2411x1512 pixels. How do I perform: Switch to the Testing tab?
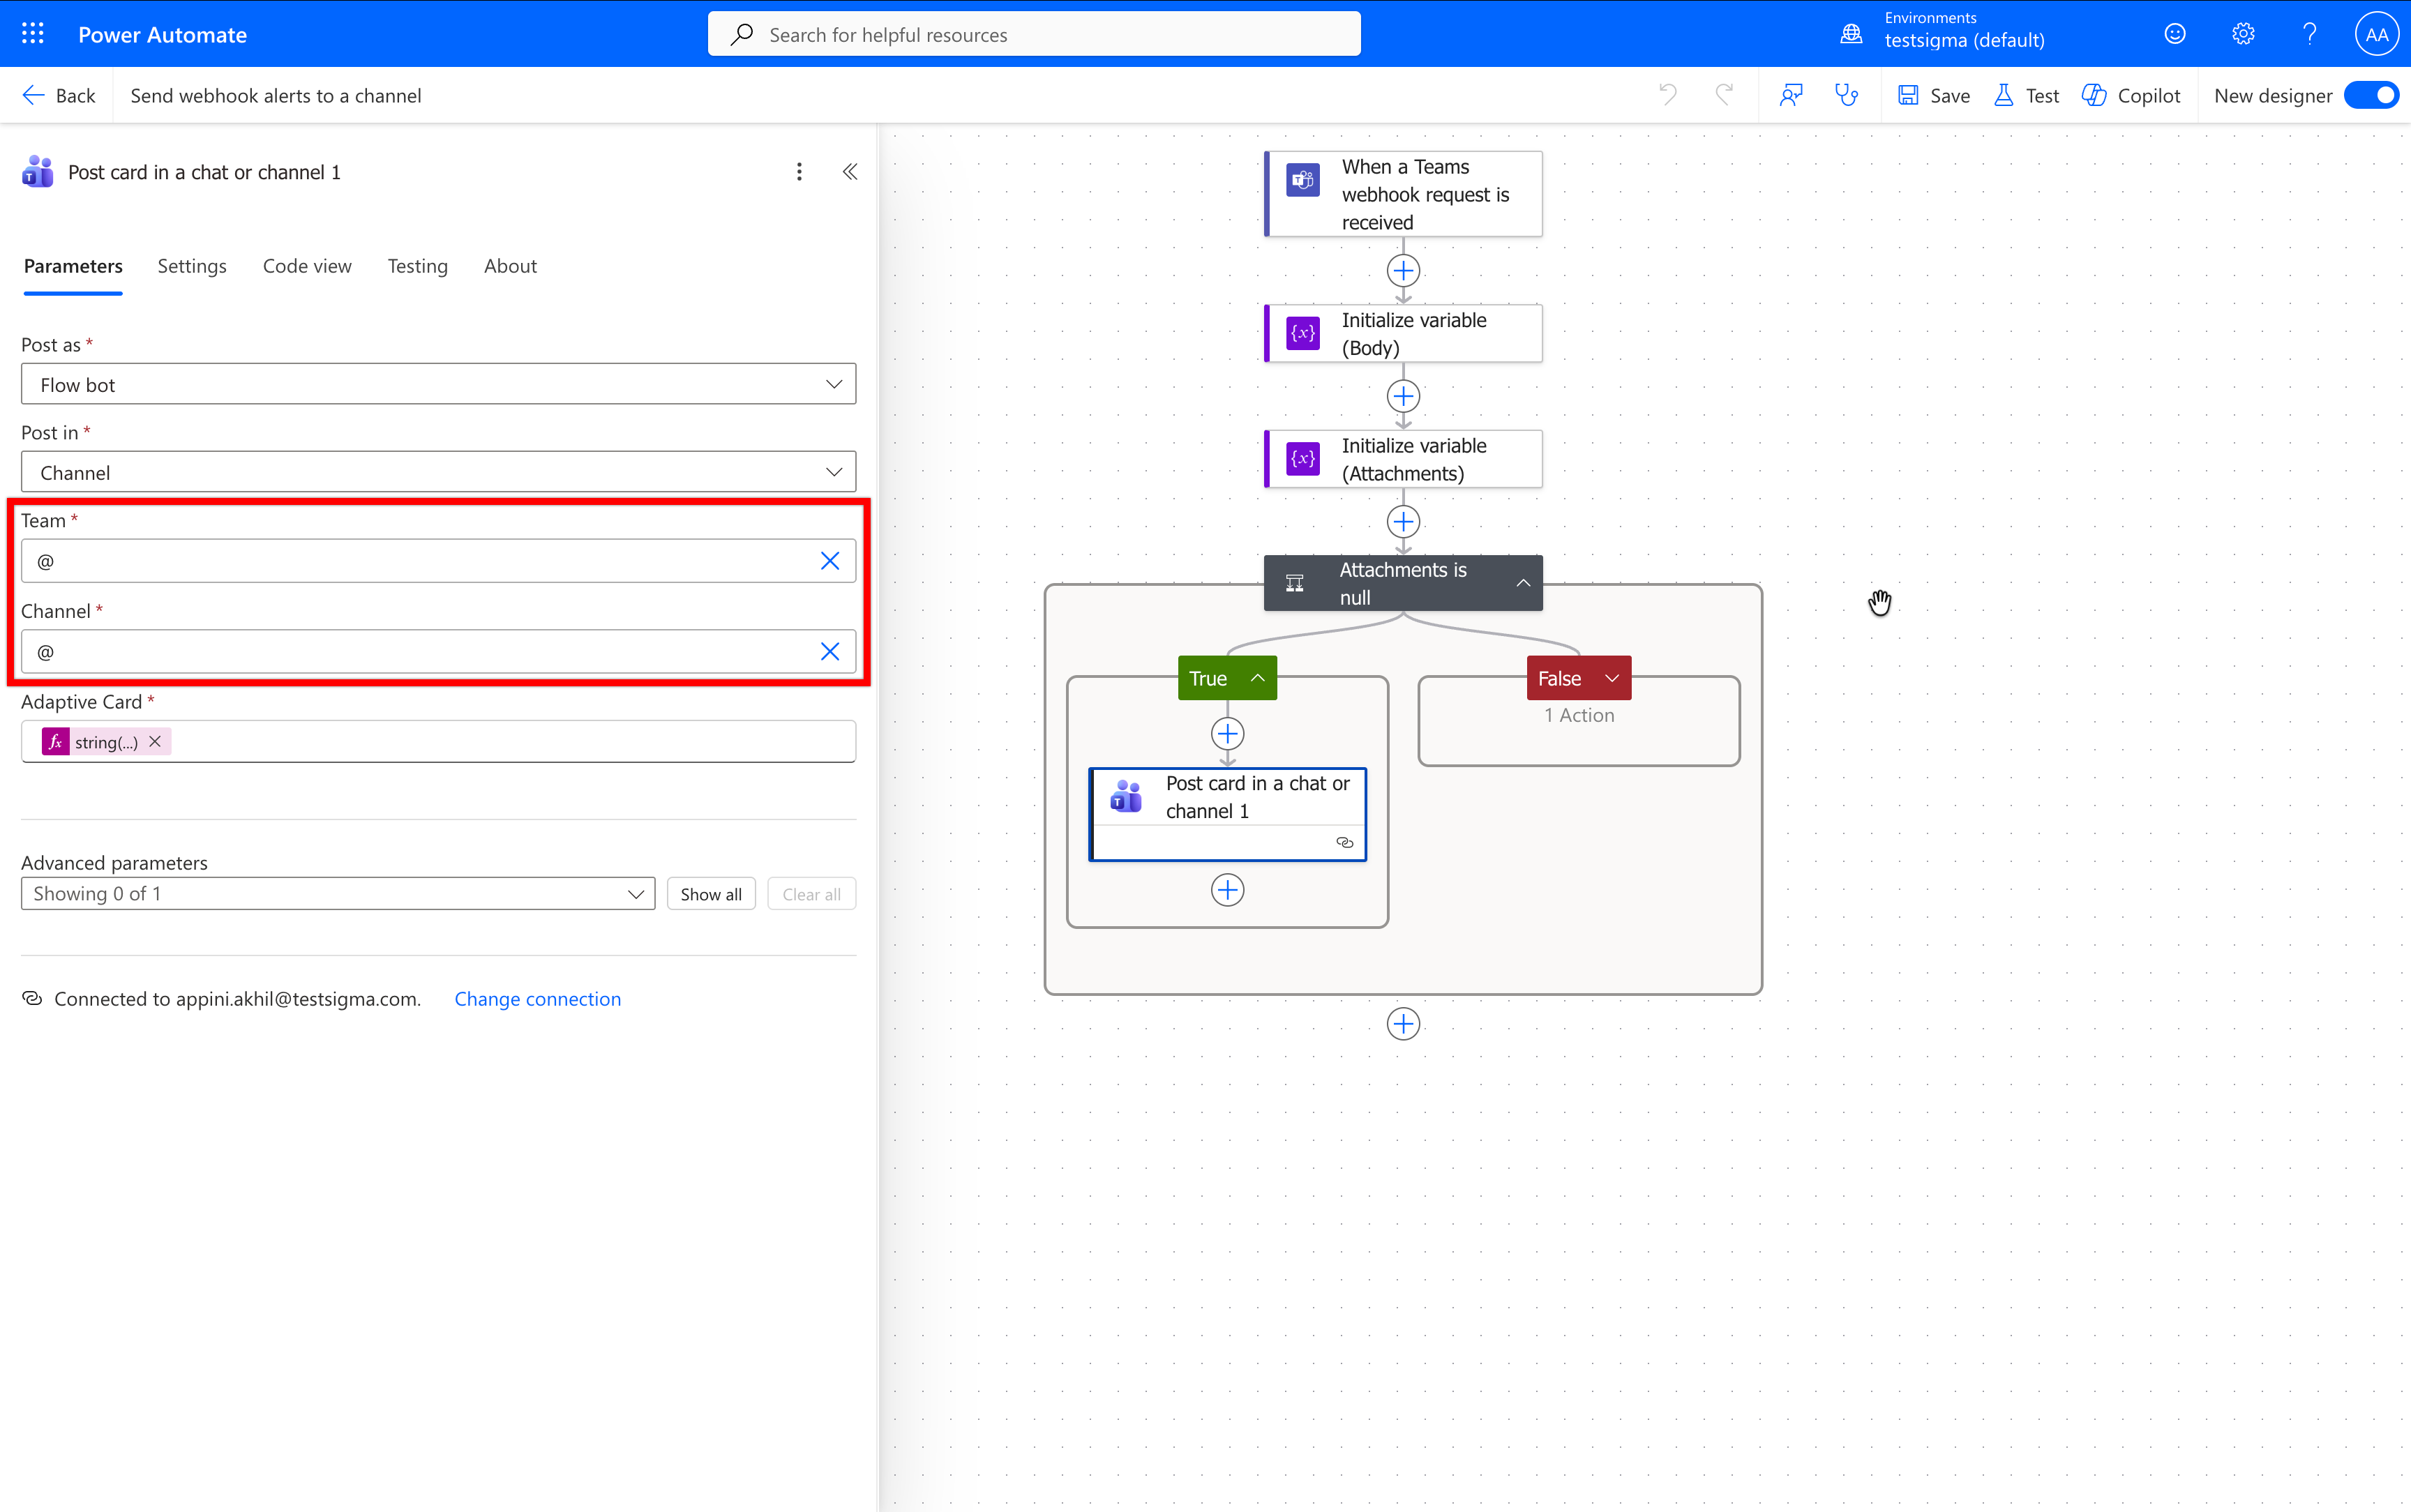418,266
